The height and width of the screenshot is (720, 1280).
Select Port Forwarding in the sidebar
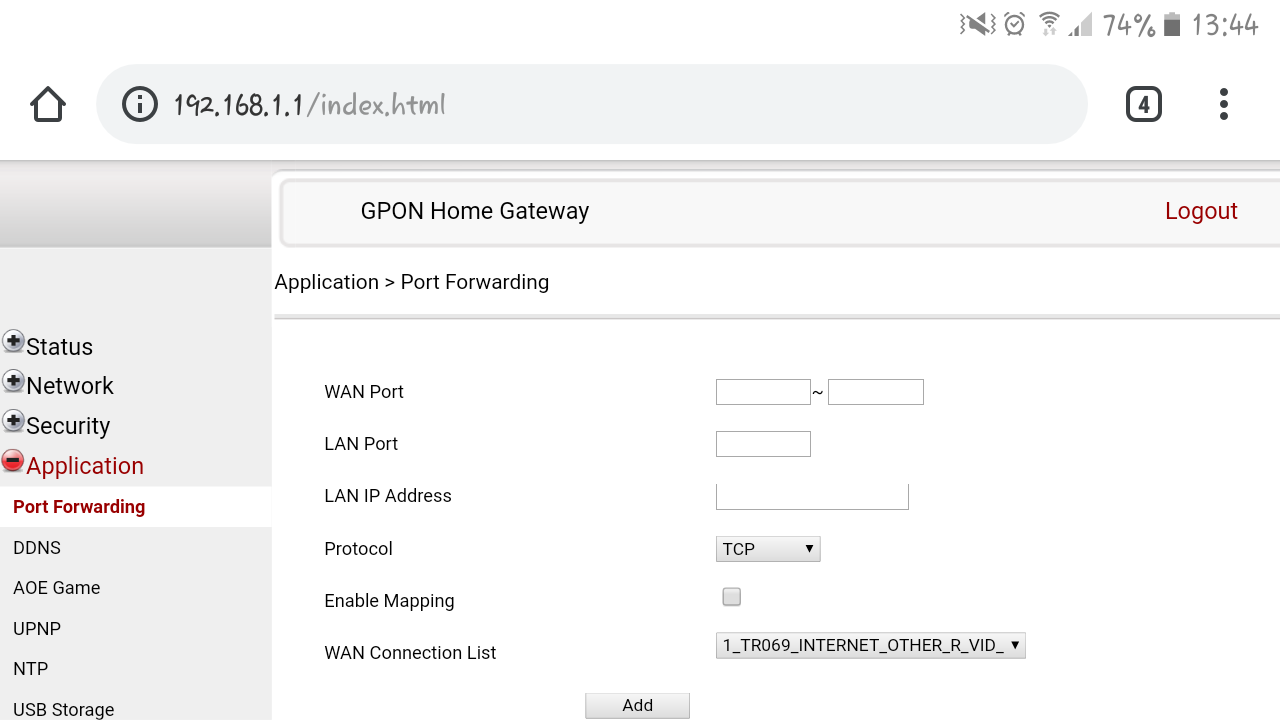[x=79, y=507]
